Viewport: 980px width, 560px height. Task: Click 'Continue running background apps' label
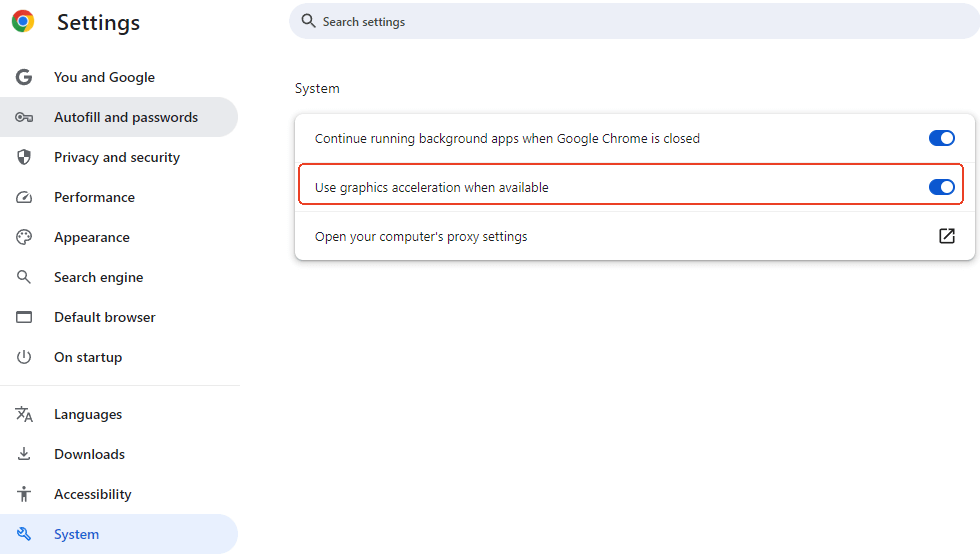click(507, 139)
